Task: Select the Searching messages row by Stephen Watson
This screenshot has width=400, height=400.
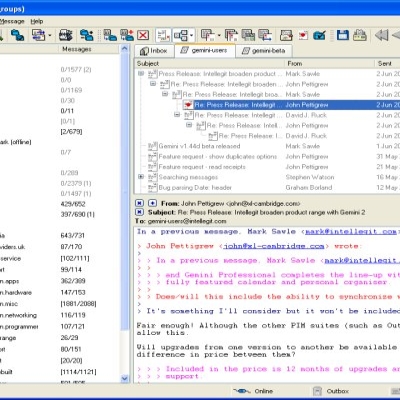Action: click(267, 177)
